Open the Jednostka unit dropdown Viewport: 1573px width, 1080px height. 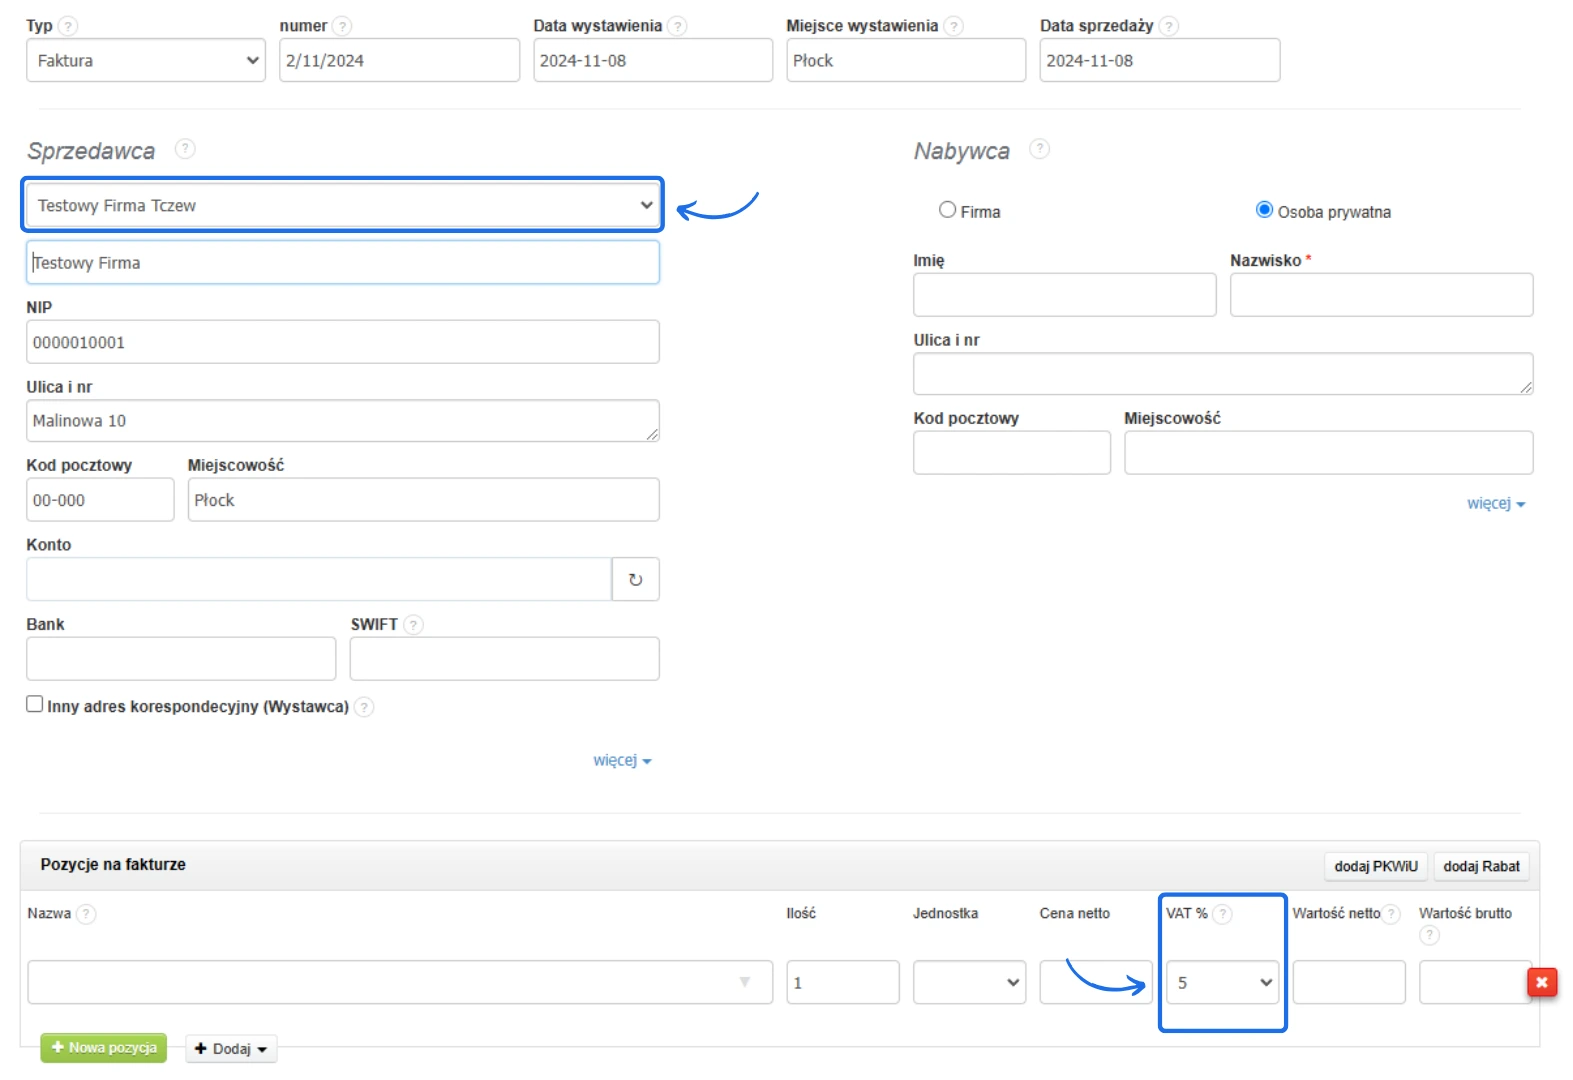(968, 983)
